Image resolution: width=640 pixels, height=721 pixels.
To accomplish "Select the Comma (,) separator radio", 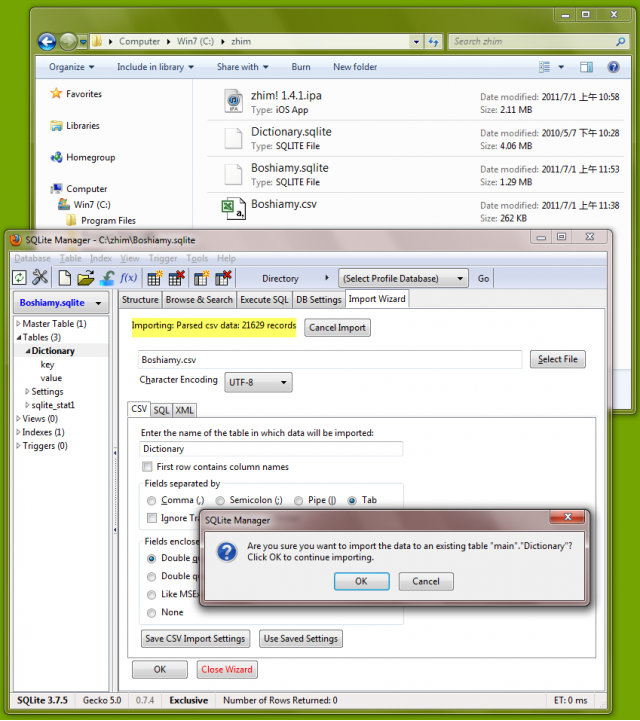I will coord(151,500).
